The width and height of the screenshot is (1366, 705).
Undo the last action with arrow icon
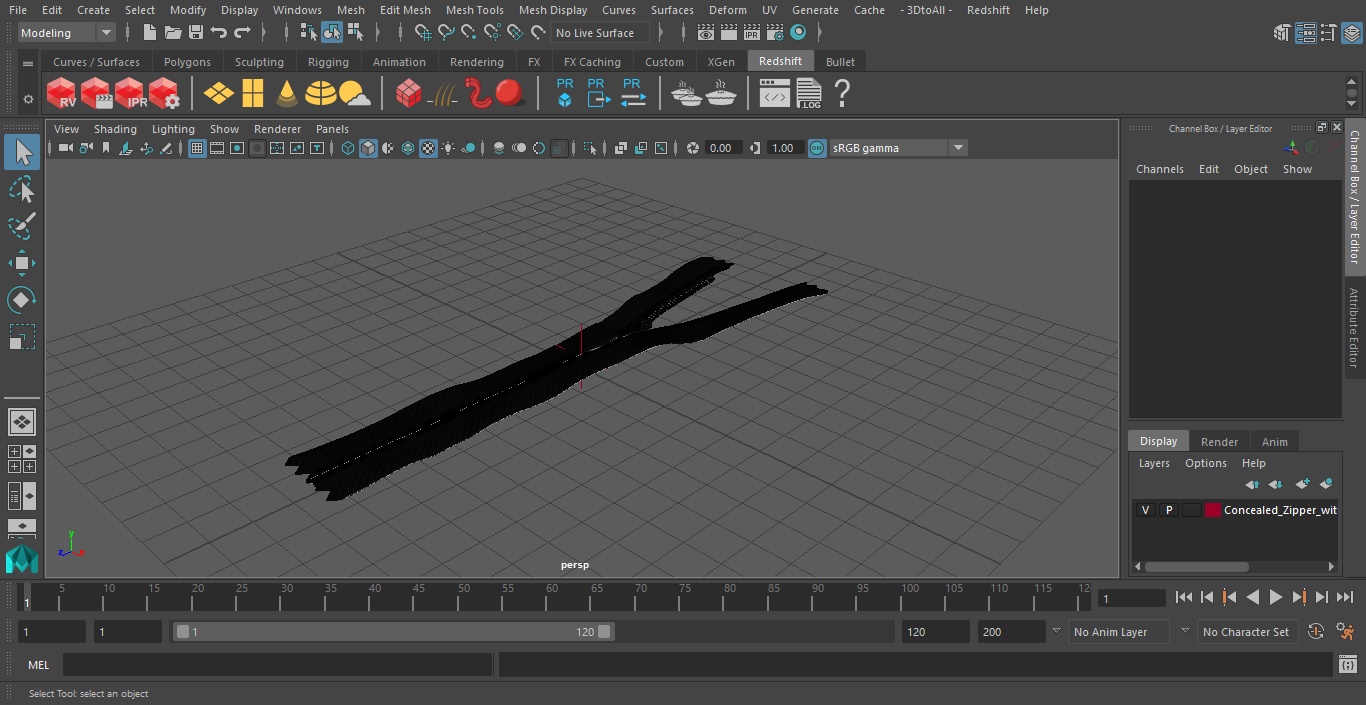[218, 33]
